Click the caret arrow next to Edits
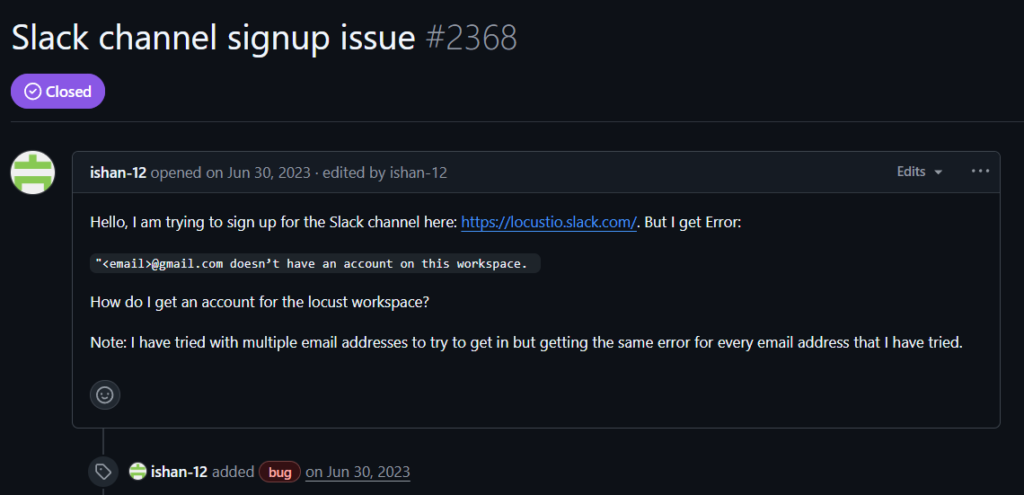This screenshot has width=1024, height=495. [x=938, y=172]
